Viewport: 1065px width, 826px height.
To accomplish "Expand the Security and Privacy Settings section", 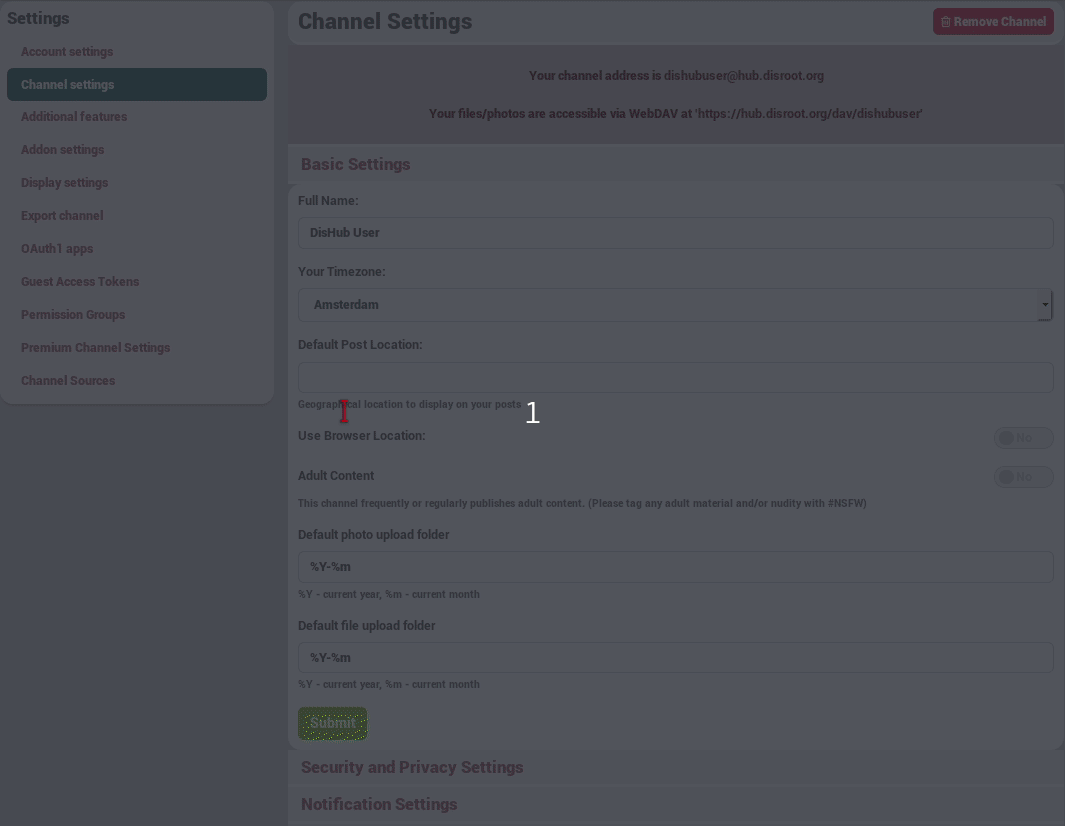I will [x=411, y=767].
